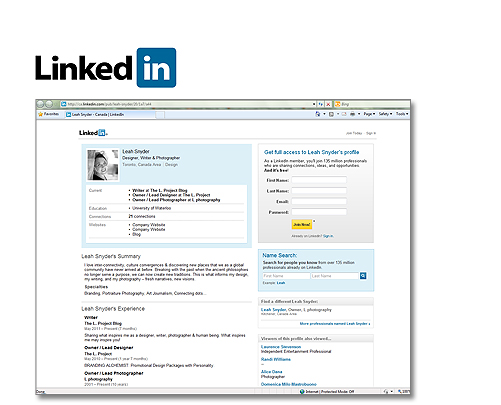
Task: Click the First Name field in signup form
Action: click(319, 180)
